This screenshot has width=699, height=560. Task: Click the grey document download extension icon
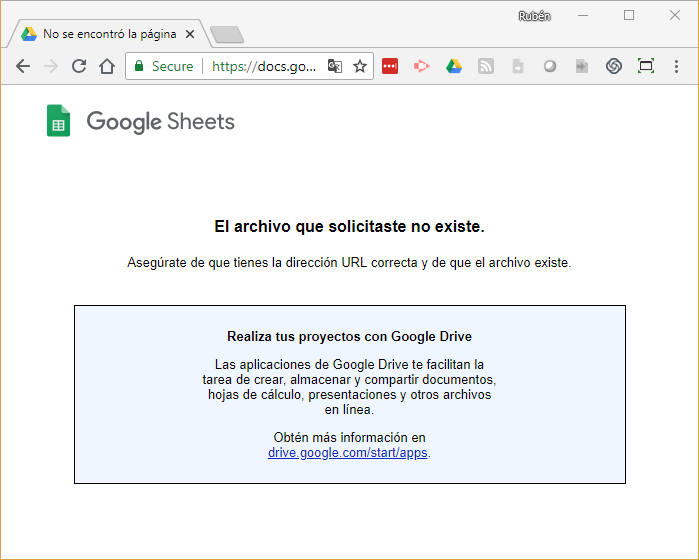pos(518,66)
